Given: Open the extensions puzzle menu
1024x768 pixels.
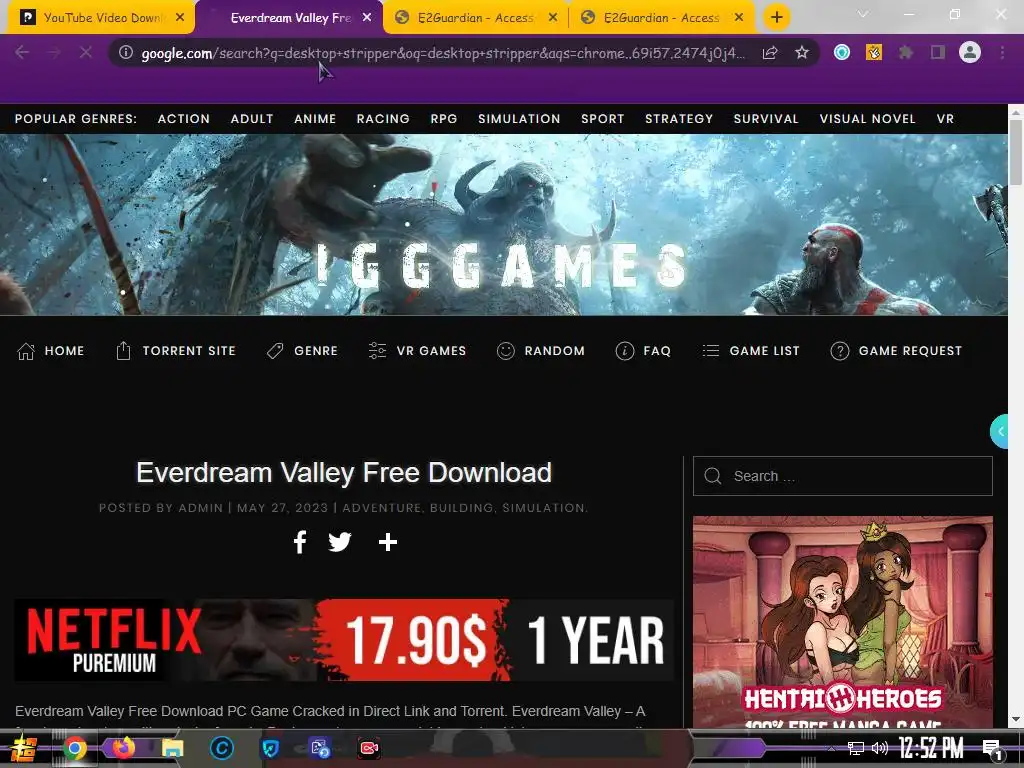Looking at the screenshot, I should tap(906, 52).
